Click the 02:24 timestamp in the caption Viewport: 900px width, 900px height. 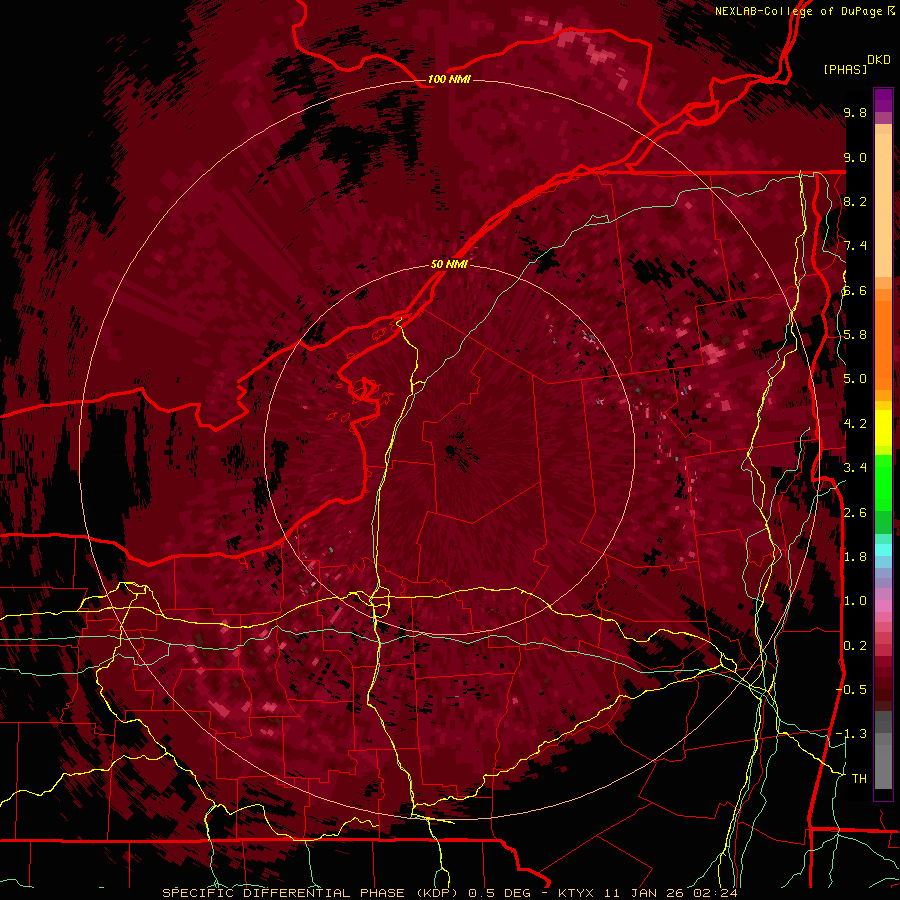click(x=715, y=893)
